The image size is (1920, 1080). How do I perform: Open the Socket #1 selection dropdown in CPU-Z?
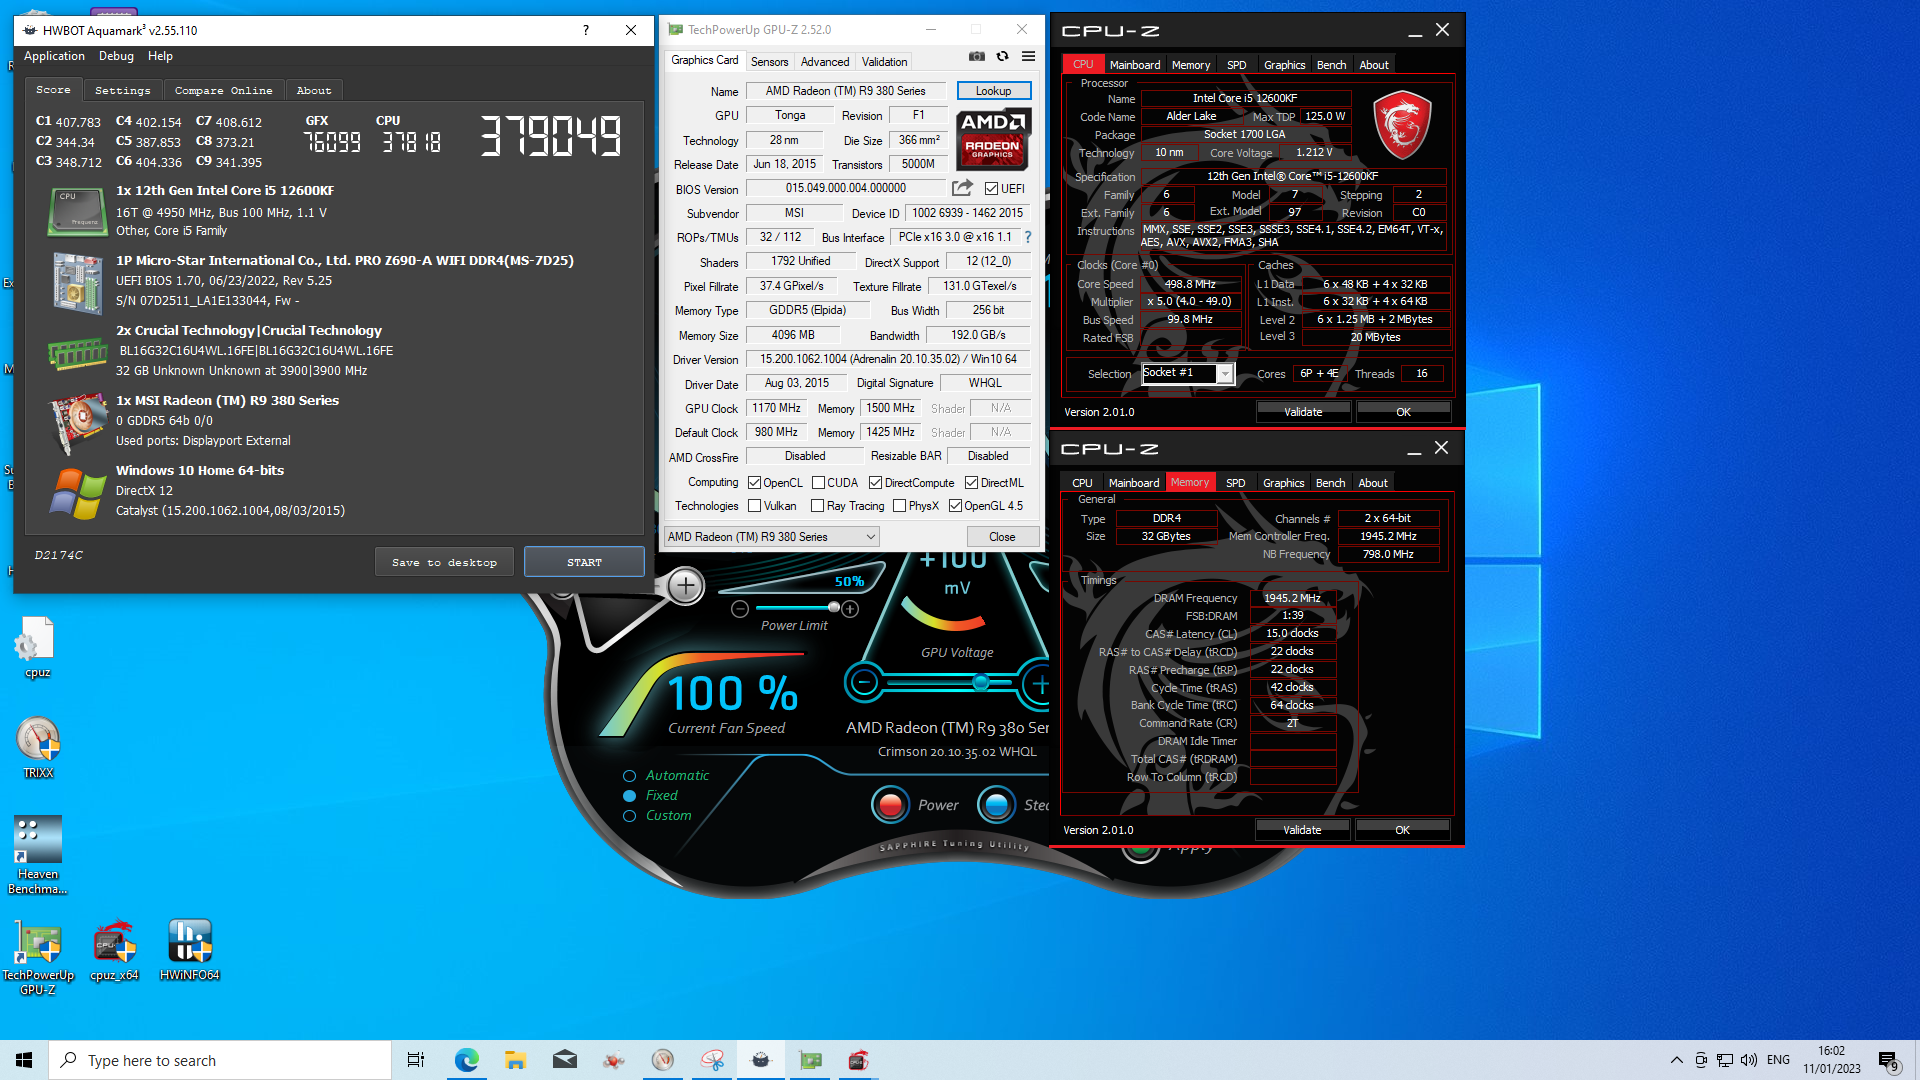pyautogui.click(x=1188, y=373)
